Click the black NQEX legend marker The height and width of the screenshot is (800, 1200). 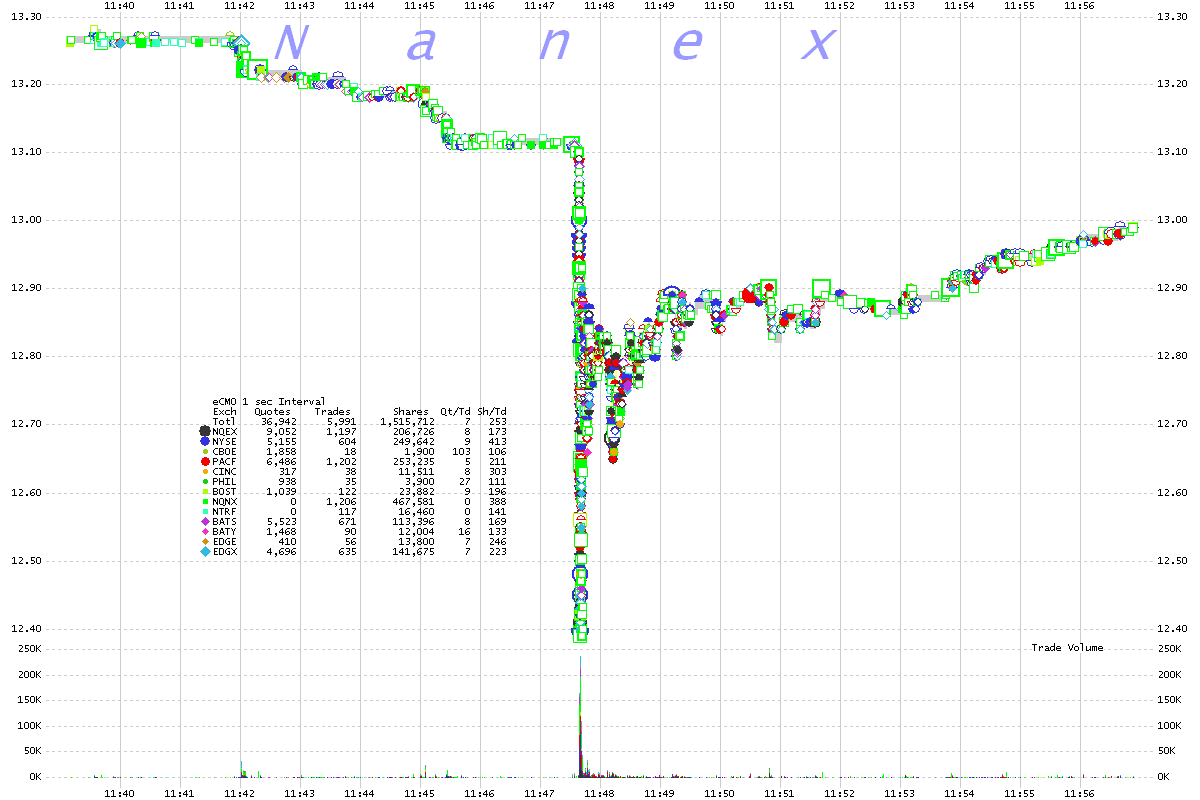(205, 430)
